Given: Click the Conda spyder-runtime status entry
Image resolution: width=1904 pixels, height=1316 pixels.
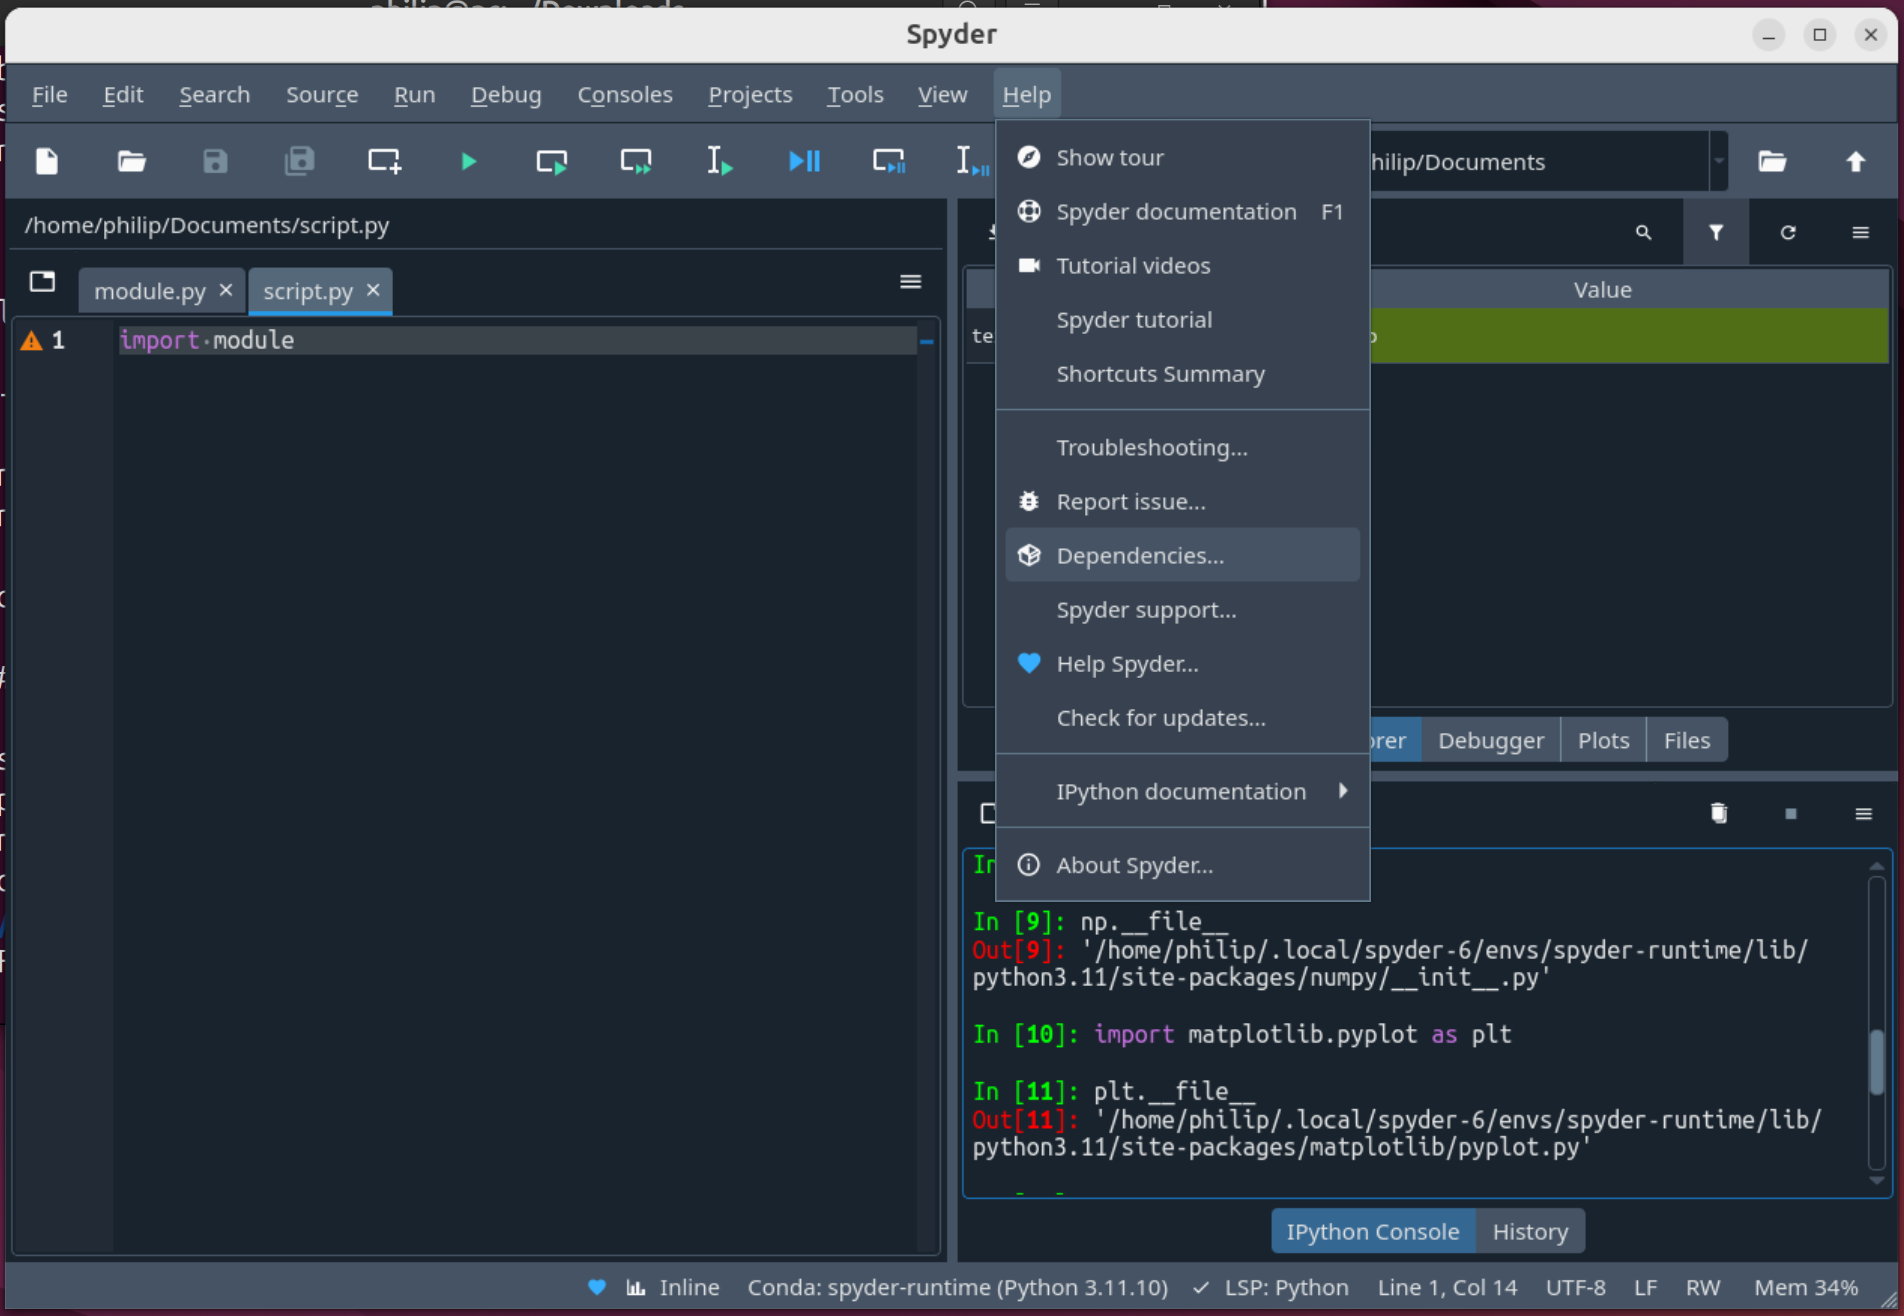Looking at the screenshot, I should (x=957, y=1287).
